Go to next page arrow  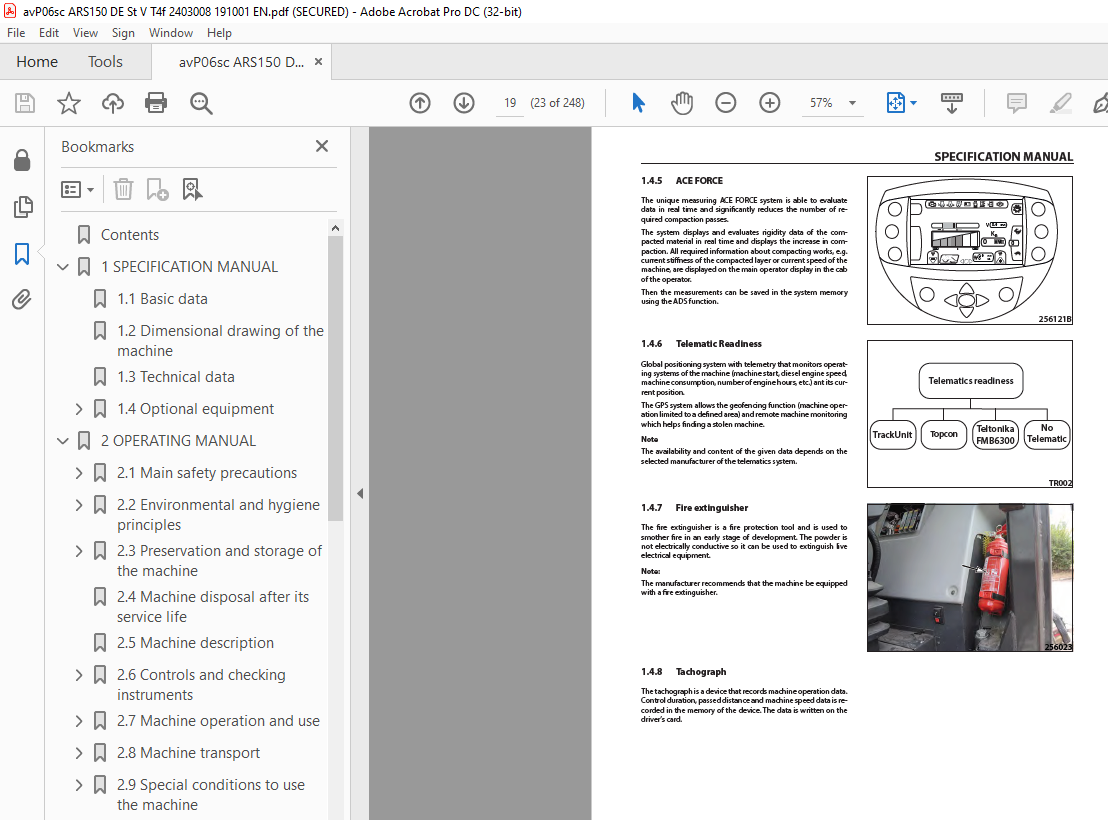464,103
